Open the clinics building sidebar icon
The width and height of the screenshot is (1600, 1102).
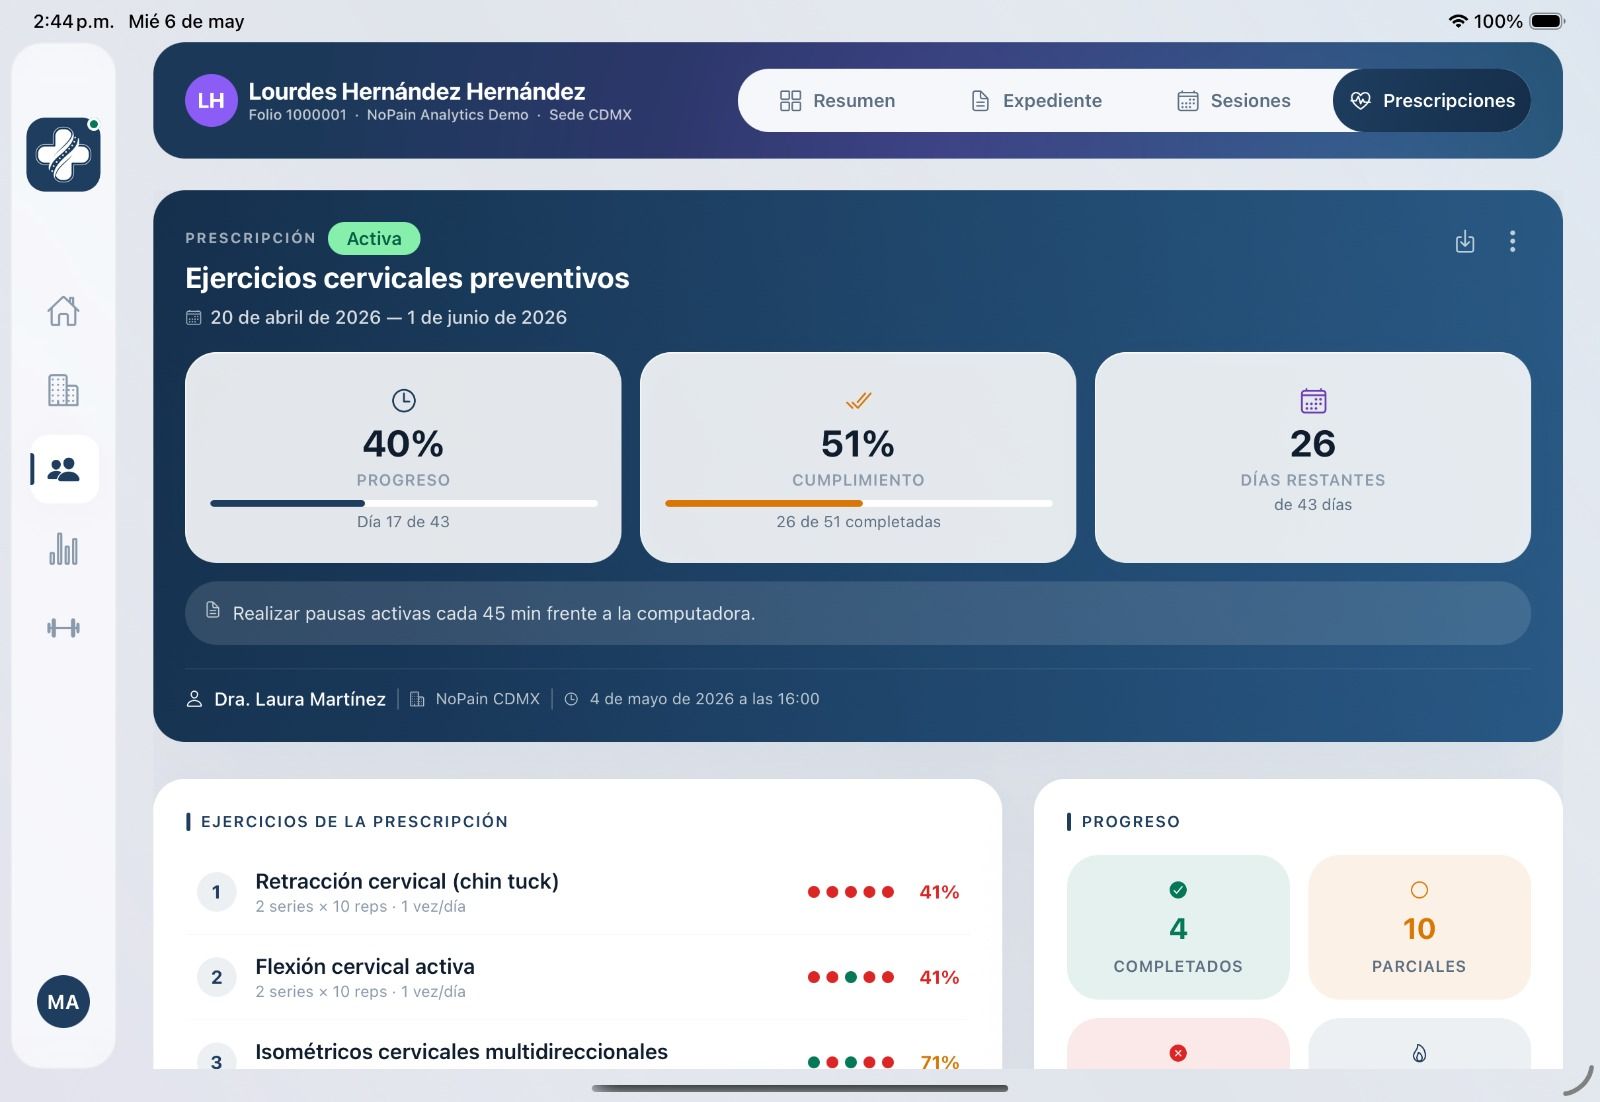click(63, 390)
